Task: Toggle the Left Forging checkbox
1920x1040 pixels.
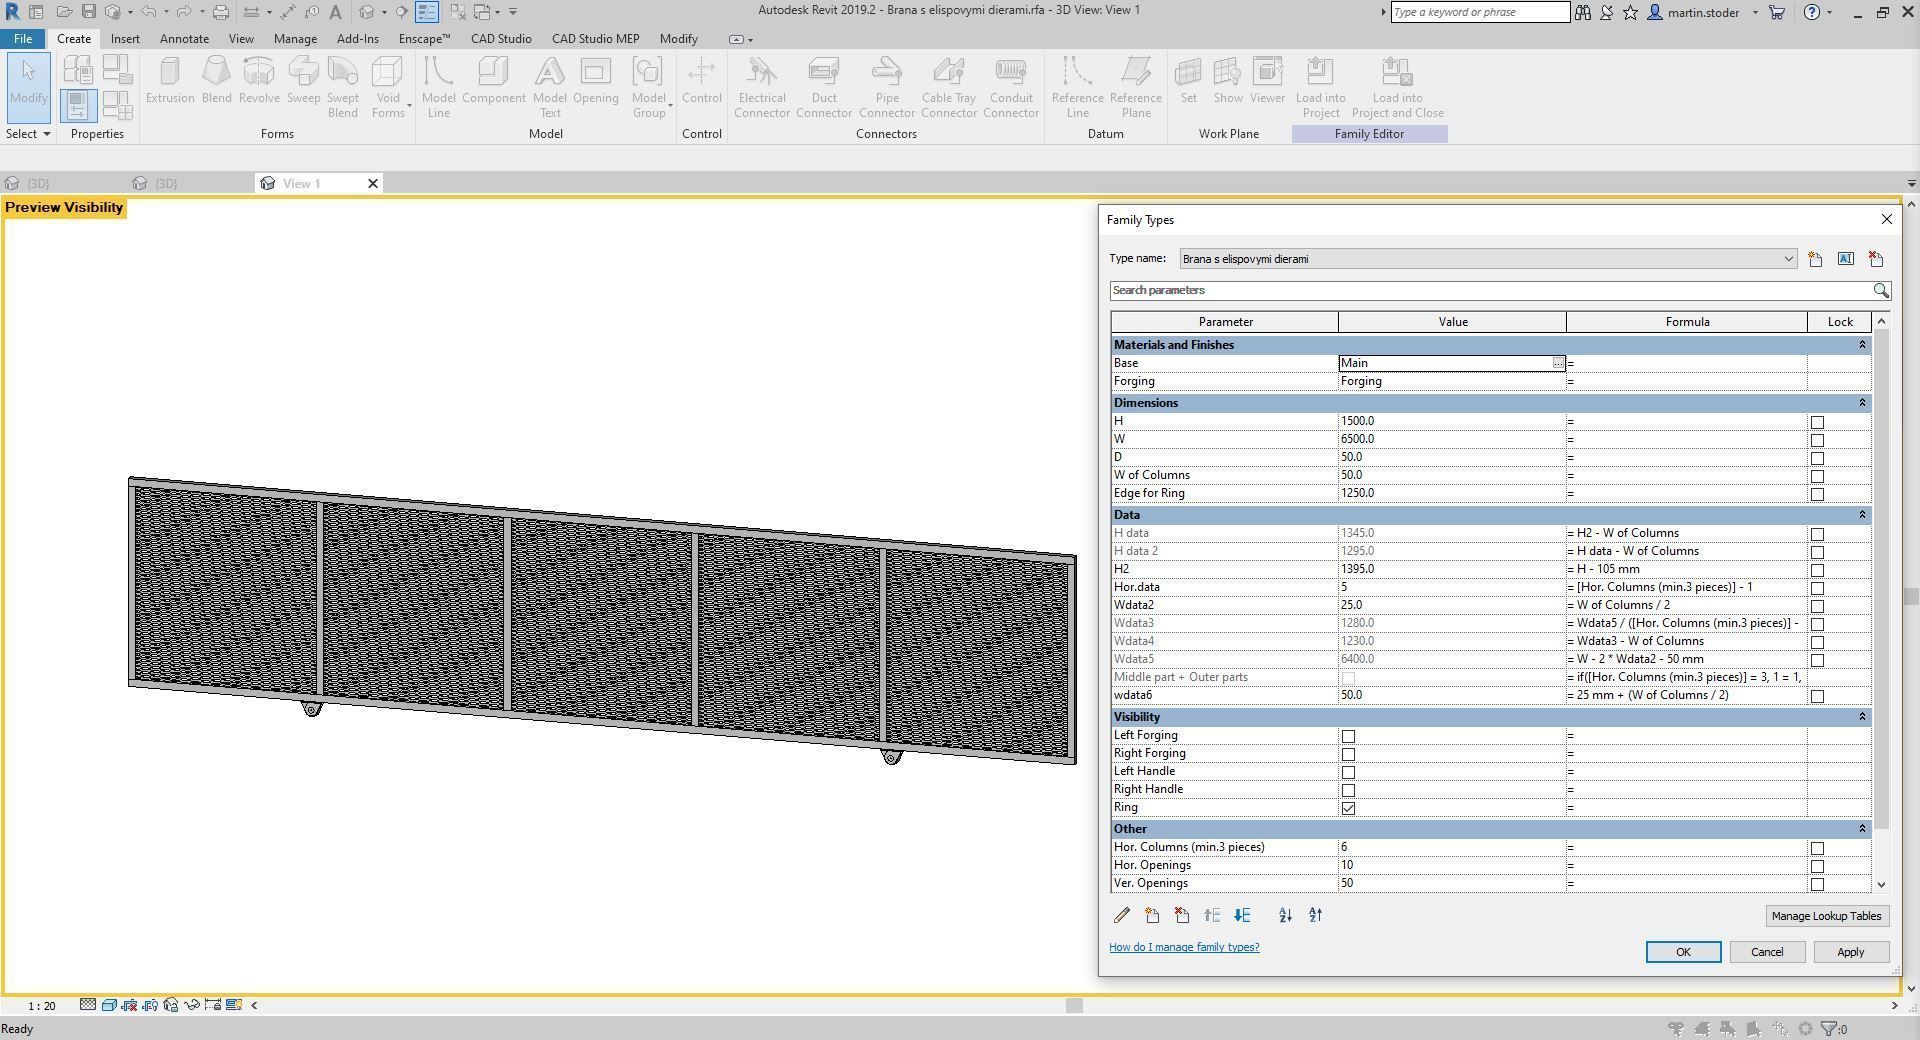Action: [1348, 736]
